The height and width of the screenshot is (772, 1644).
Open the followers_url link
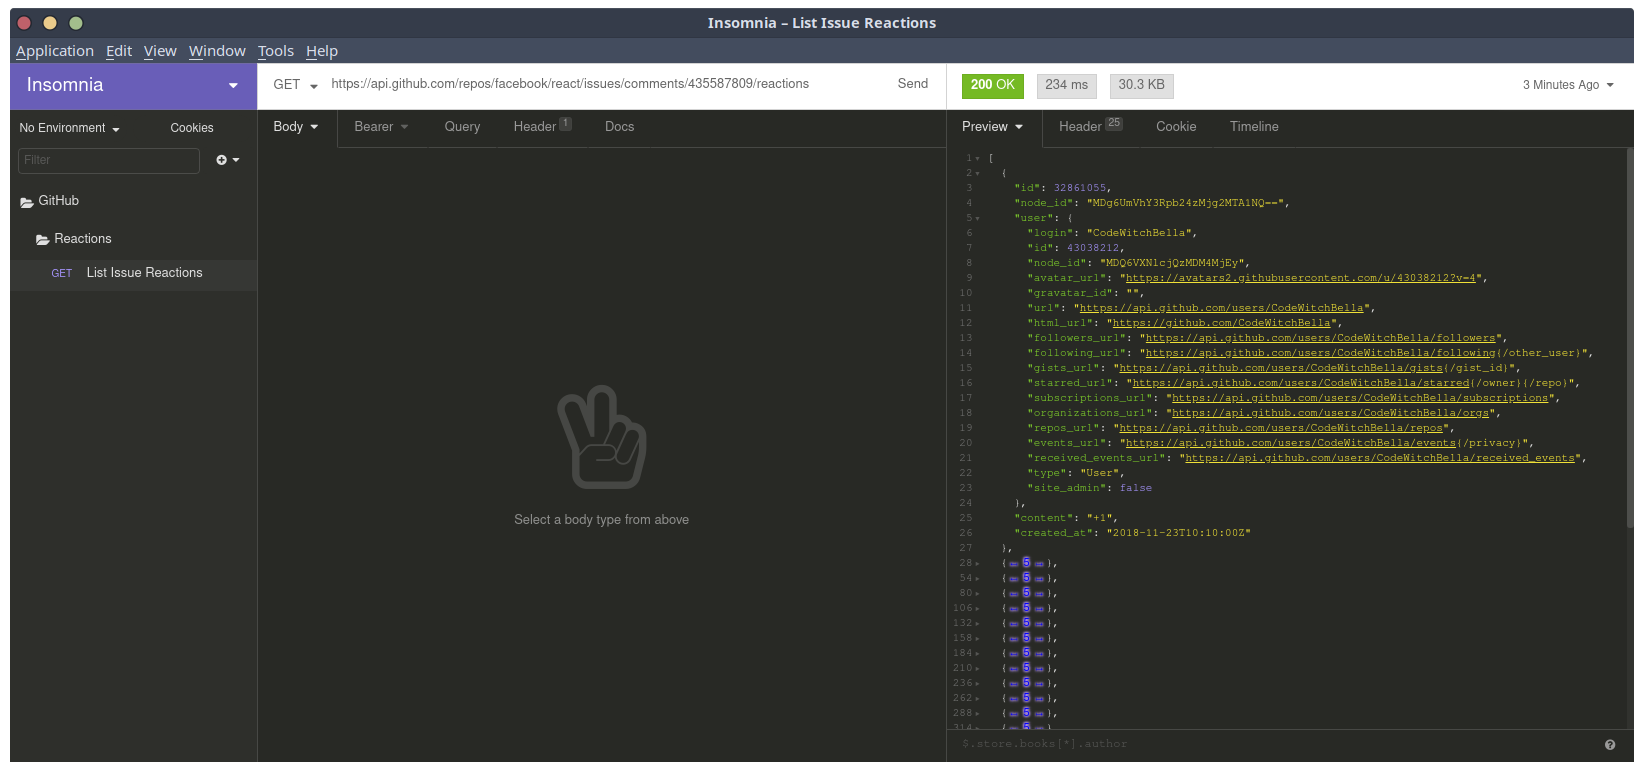click(x=1321, y=338)
